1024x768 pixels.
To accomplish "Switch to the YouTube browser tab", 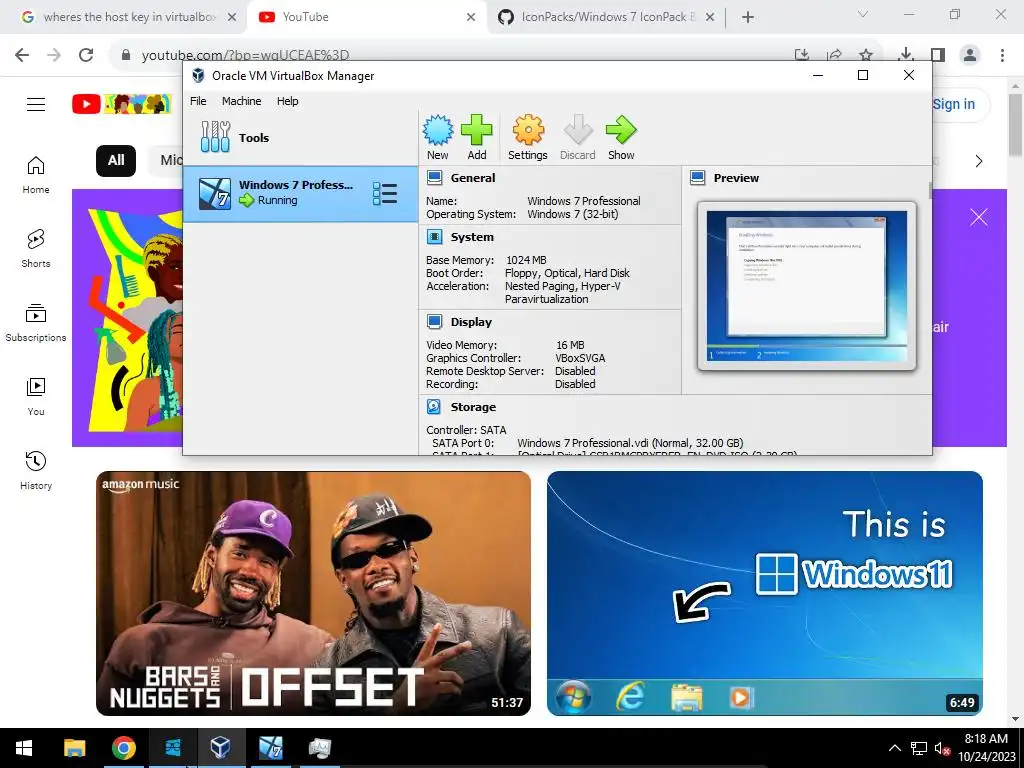I will click(366, 17).
